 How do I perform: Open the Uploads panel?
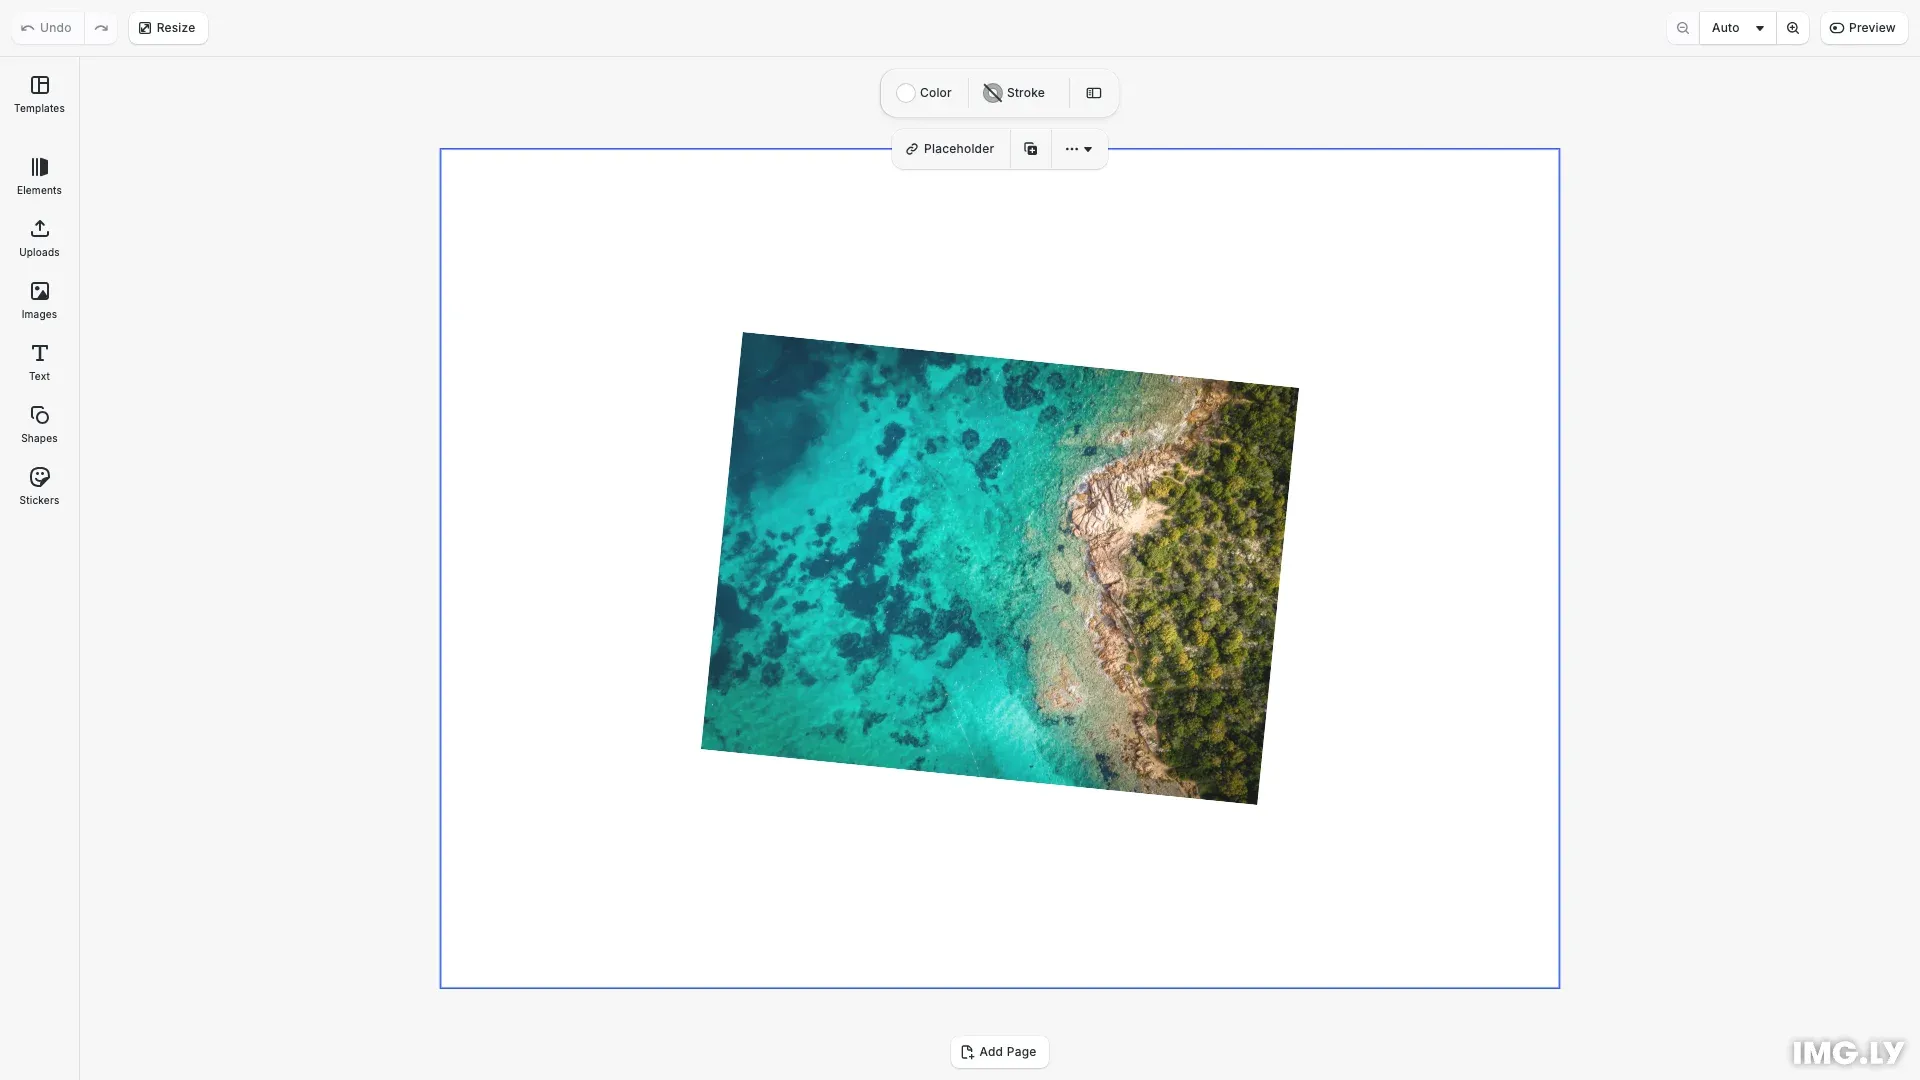(39, 238)
